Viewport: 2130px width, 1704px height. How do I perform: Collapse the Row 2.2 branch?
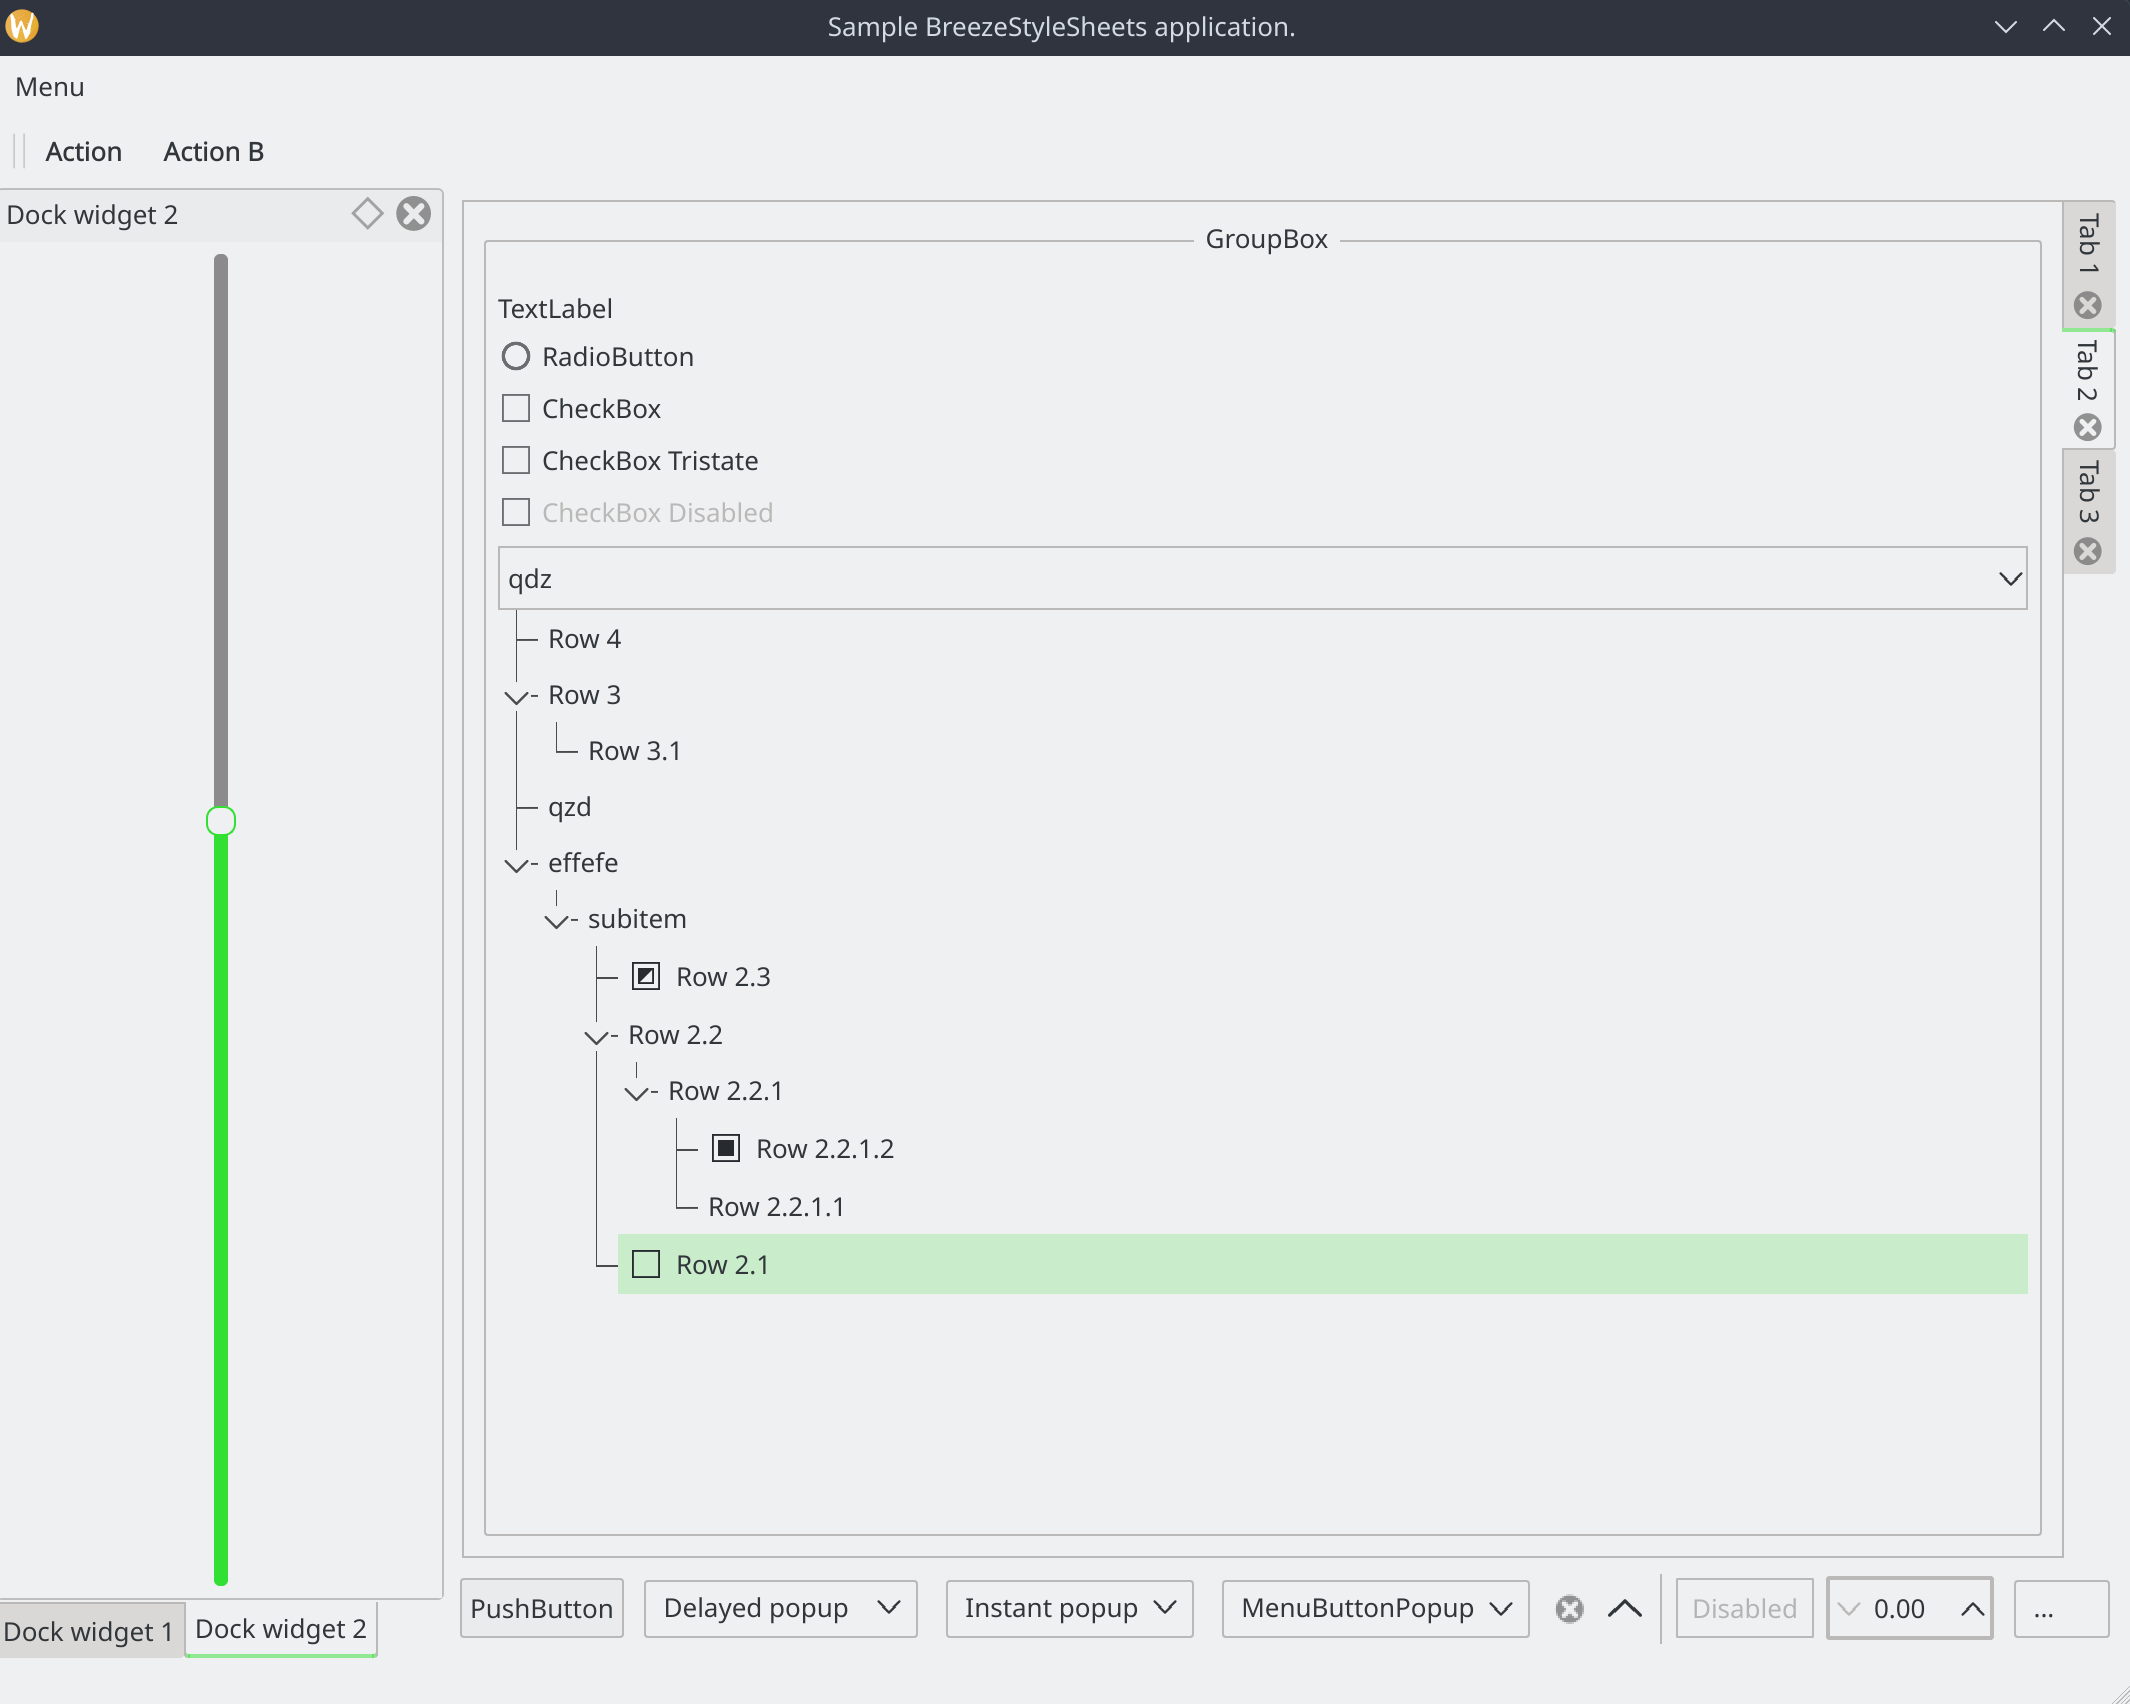pyautogui.click(x=596, y=1037)
